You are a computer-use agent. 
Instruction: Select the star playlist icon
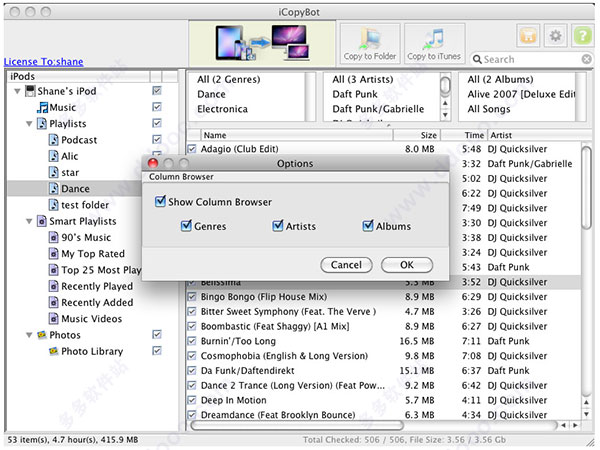coord(54,173)
